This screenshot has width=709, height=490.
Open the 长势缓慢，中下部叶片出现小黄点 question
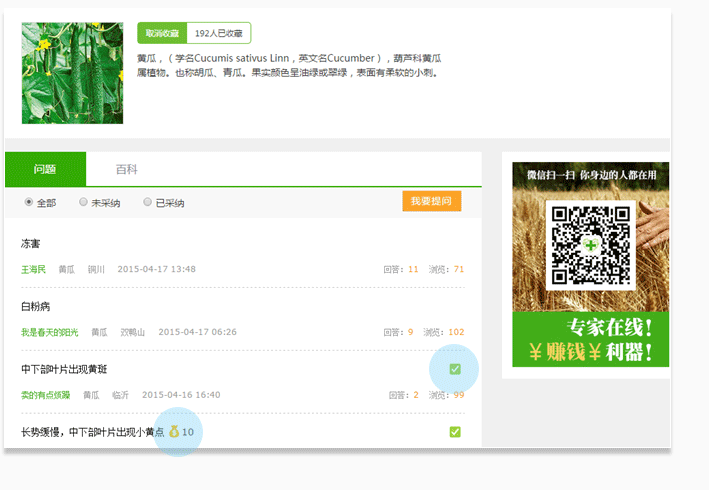92,432
